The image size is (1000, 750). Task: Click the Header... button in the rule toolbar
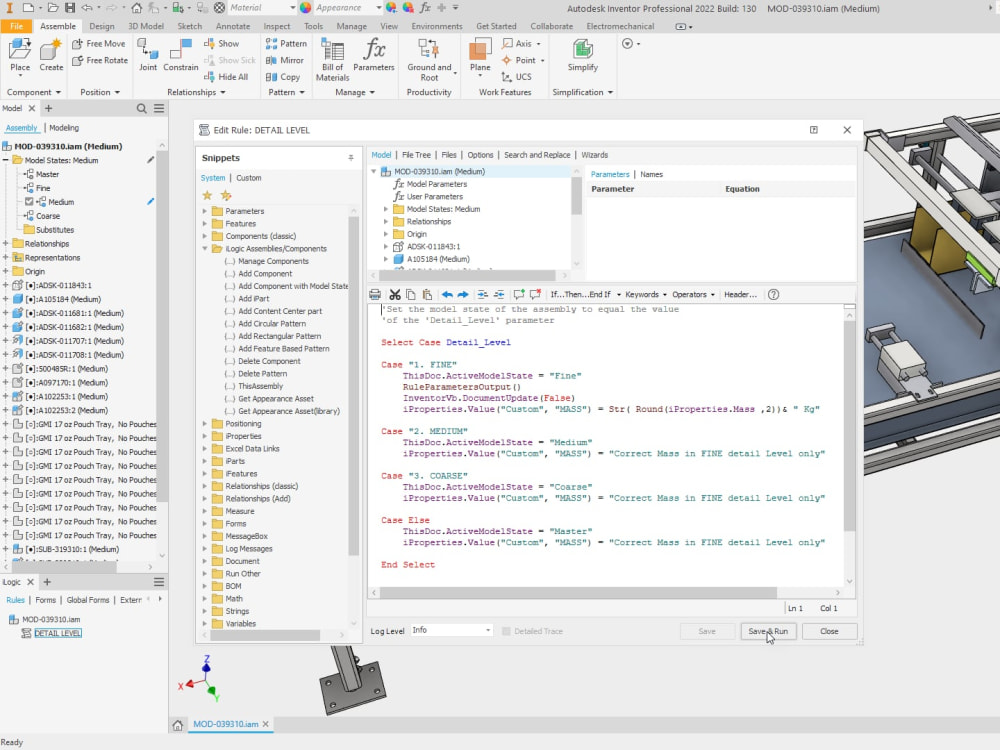pyautogui.click(x=743, y=294)
